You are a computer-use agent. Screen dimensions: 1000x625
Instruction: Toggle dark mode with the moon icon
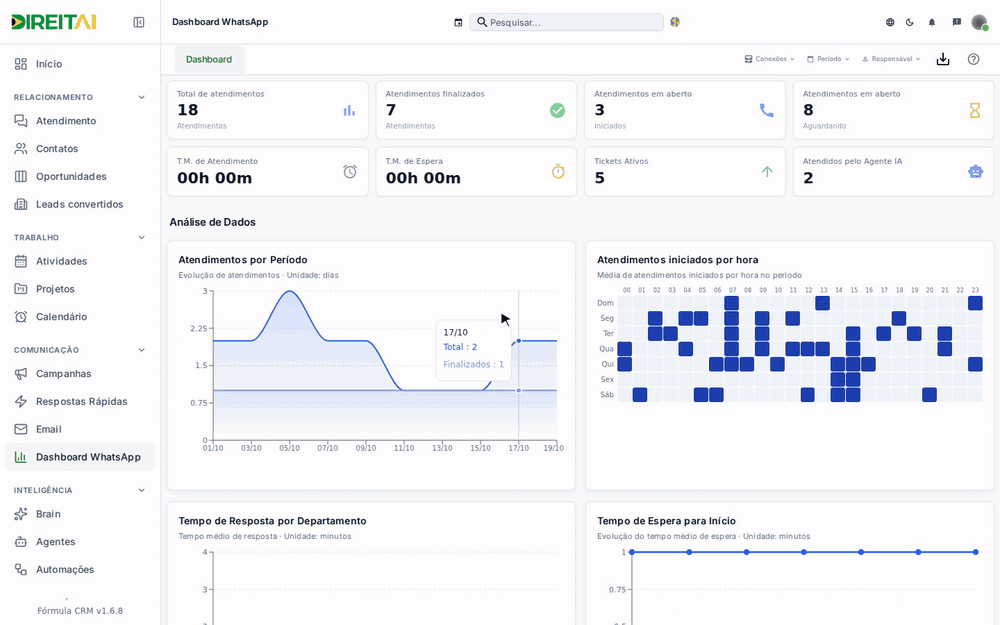click(x=910, y=22)
